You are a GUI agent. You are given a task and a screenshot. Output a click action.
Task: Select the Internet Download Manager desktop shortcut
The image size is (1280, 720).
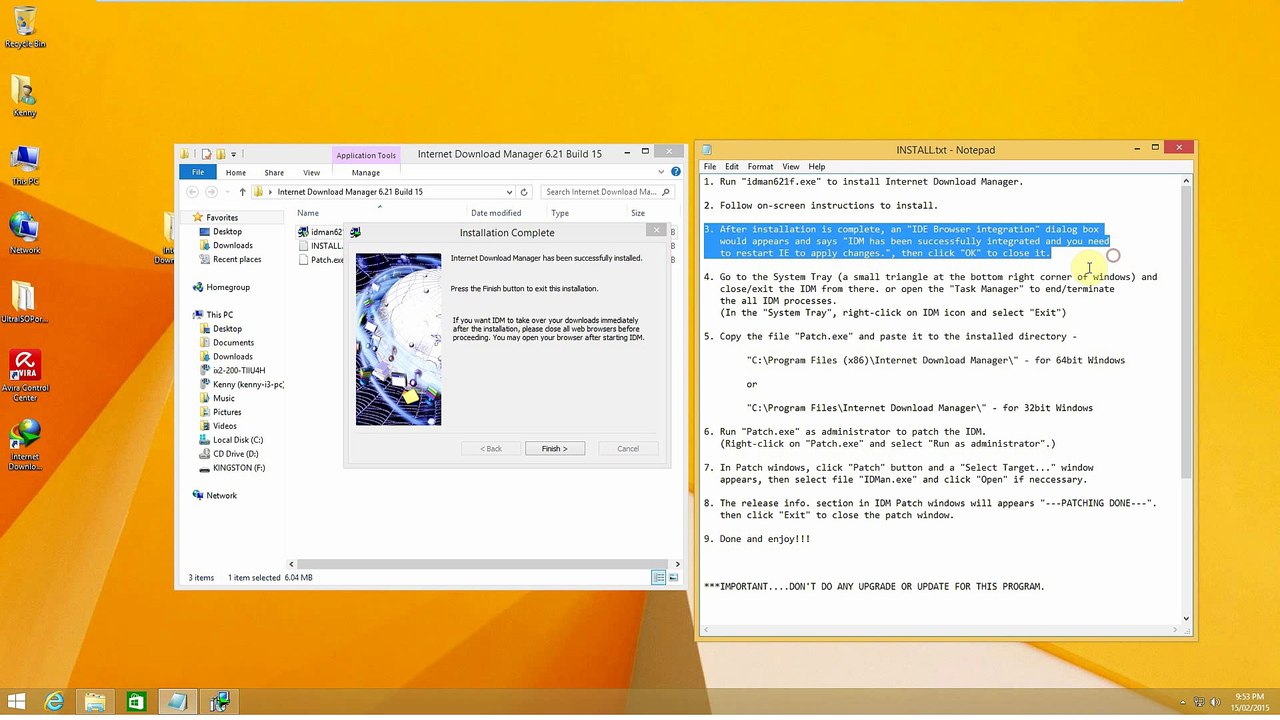click(x=25, y=445)
